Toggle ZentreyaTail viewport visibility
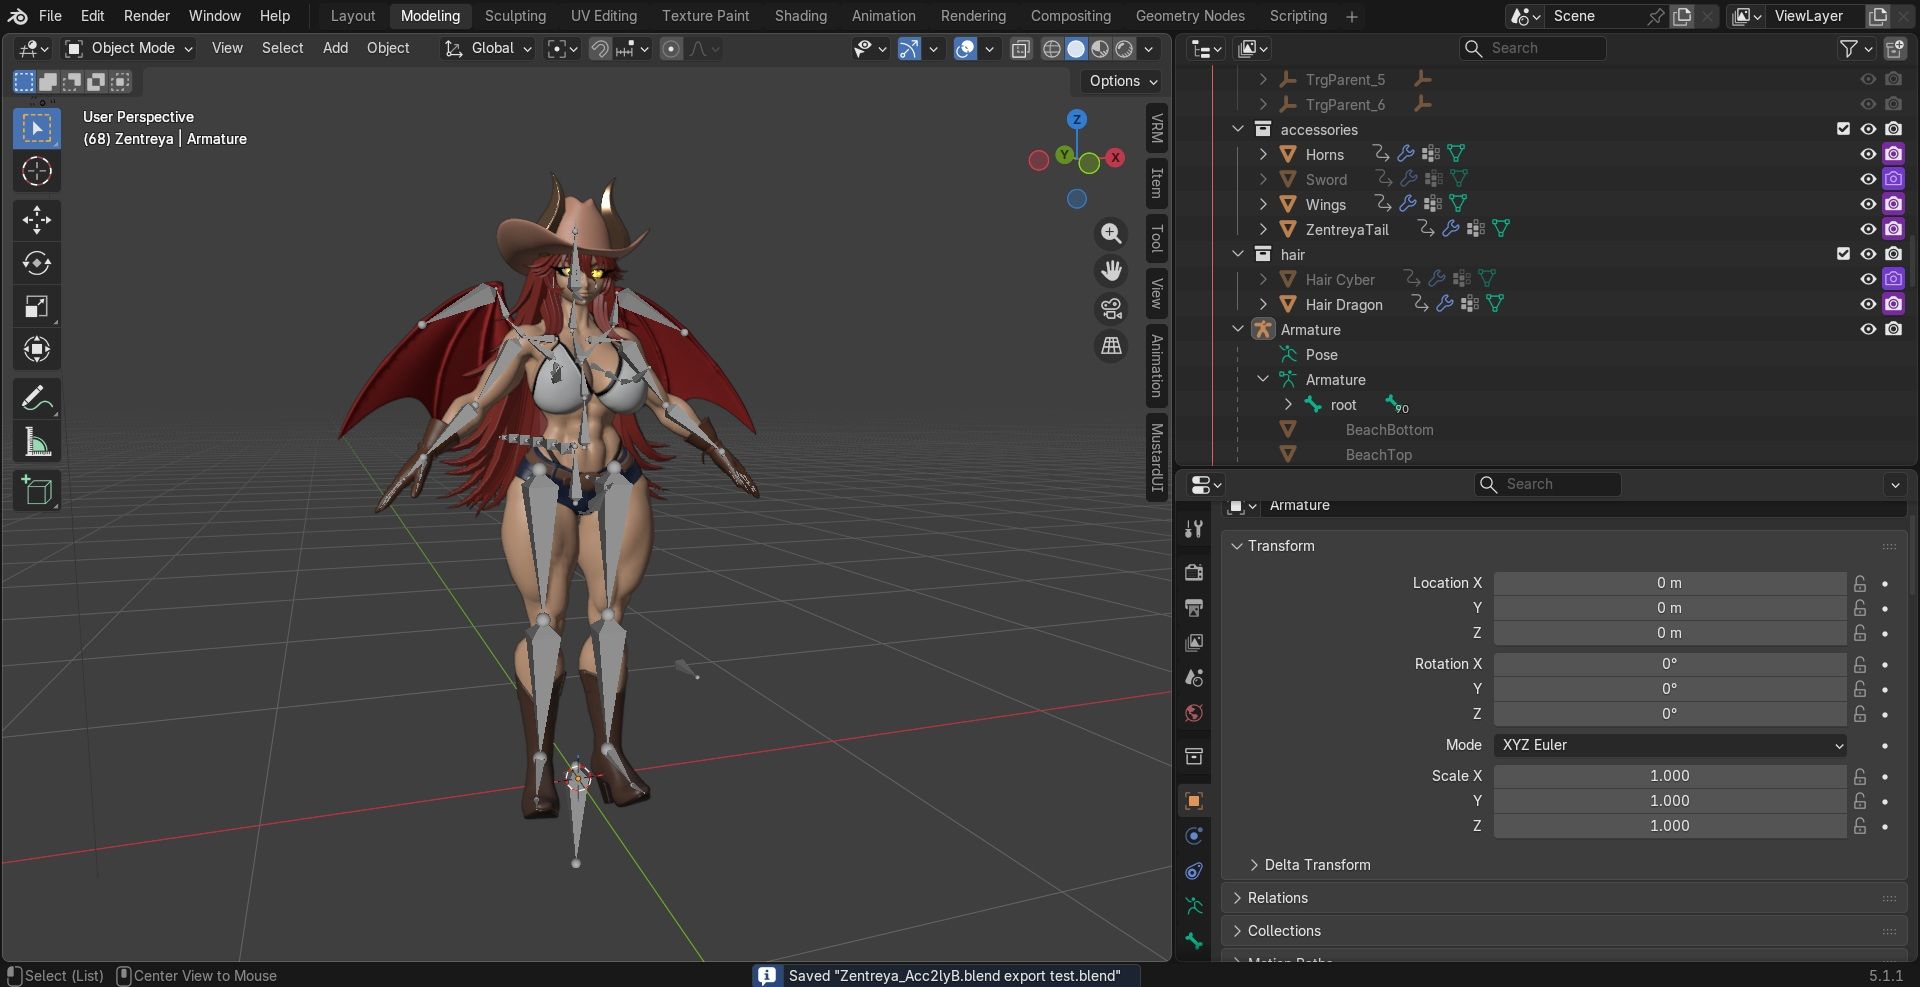1920x987 pixels. tap(1867, 229)
